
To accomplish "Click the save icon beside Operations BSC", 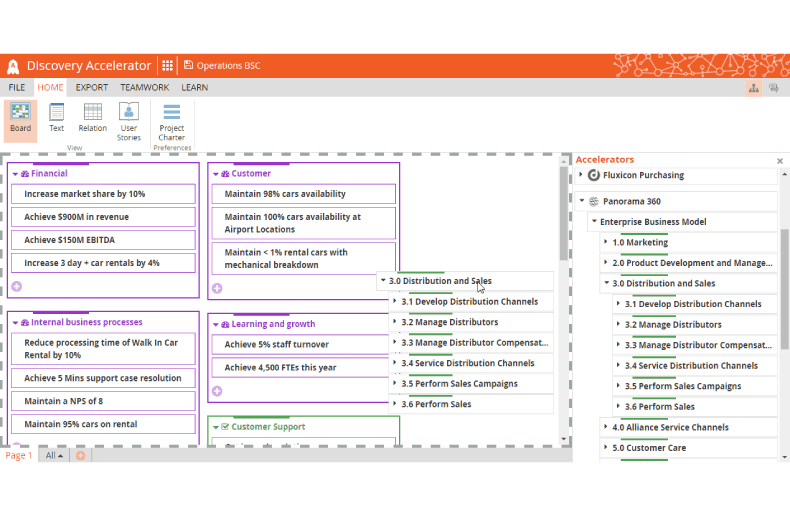I will (188, 65).
